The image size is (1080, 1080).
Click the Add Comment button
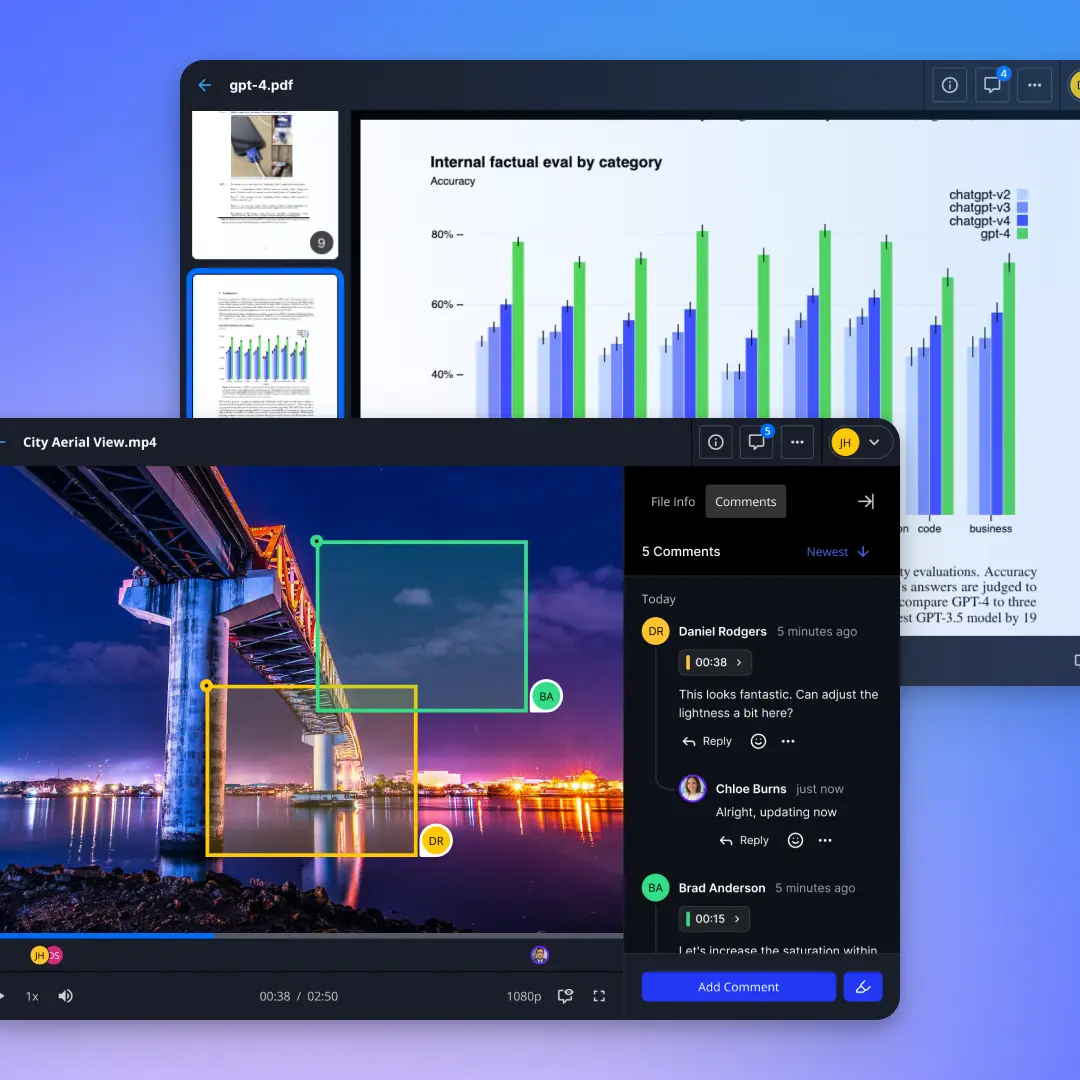point(738,987)
